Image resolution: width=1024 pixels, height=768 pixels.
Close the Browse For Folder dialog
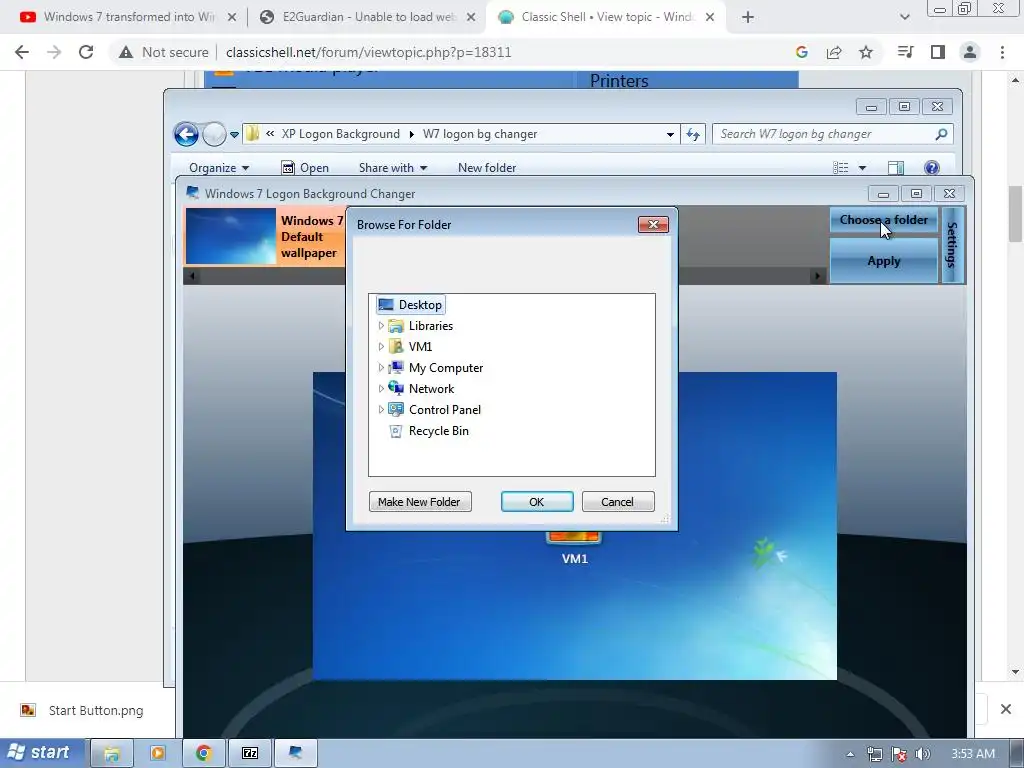pos(653,225)
